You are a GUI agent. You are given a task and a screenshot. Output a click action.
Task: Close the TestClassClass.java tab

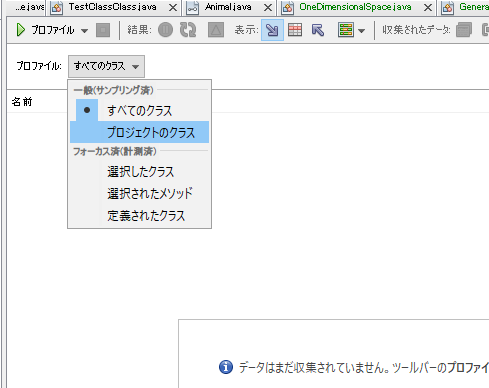[173, 7]
